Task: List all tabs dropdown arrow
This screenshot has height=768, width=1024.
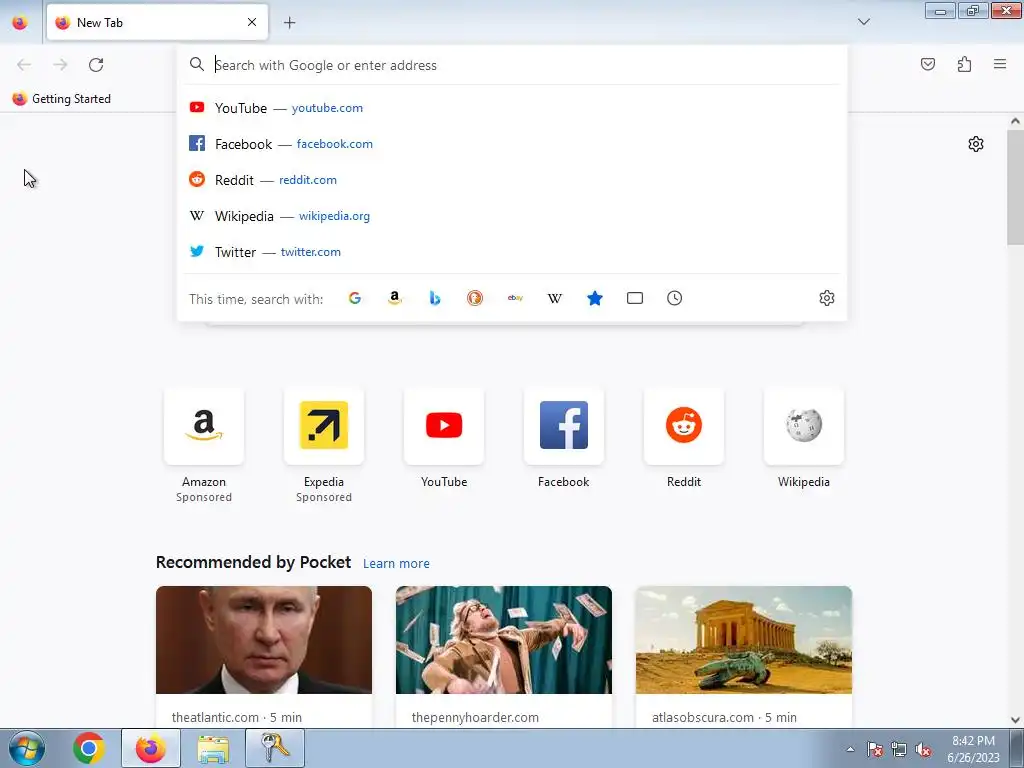Action: (864, 22)
